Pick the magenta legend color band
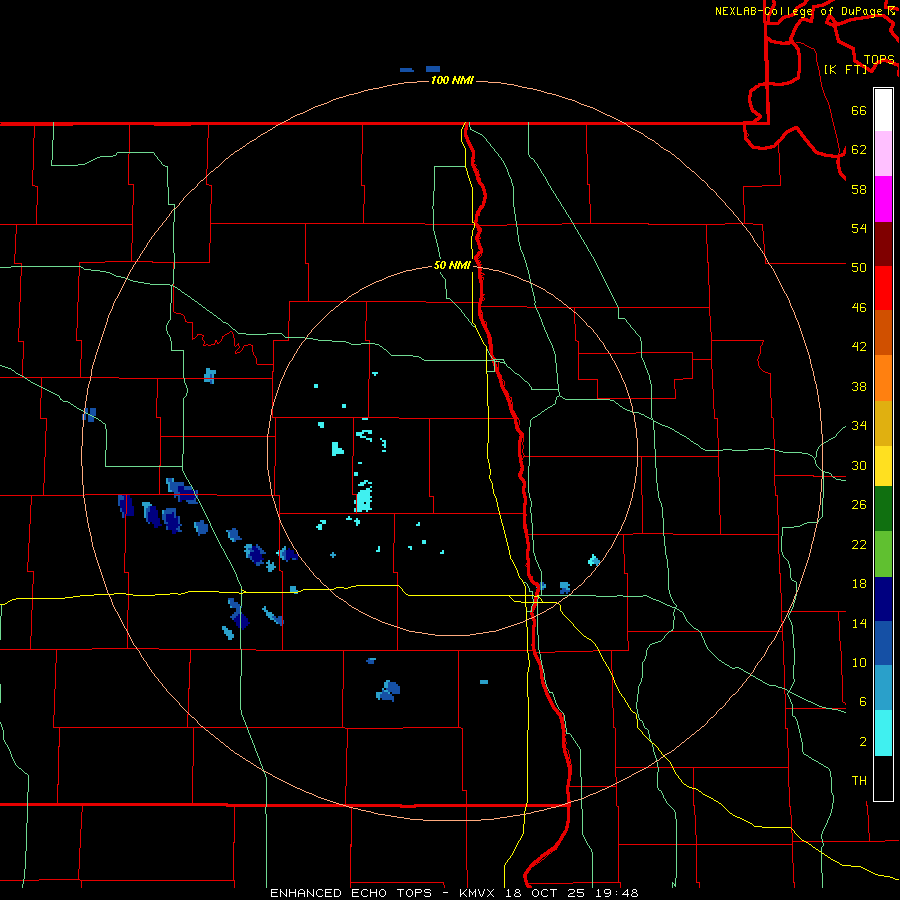Viewport: 900px width, 900px height. [x=883, y=199]
